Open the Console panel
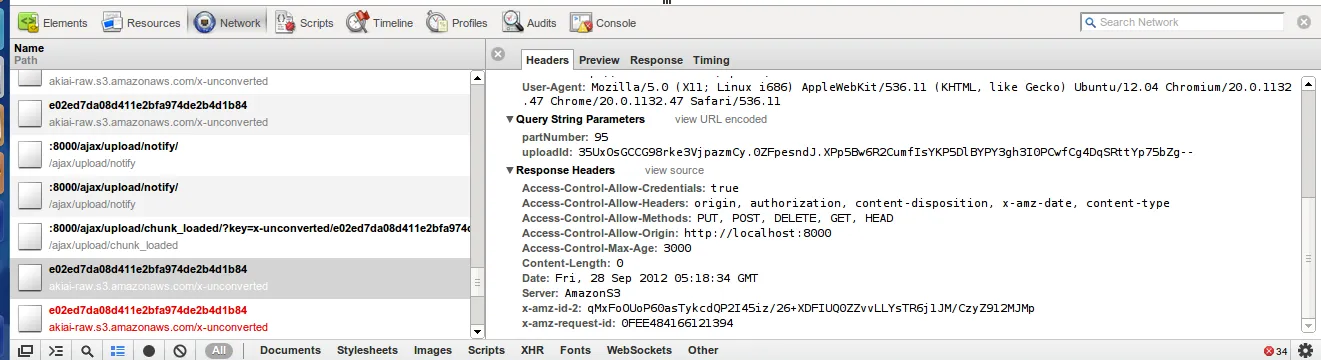This screenshot has height=360, width=1321. (604, 22)
